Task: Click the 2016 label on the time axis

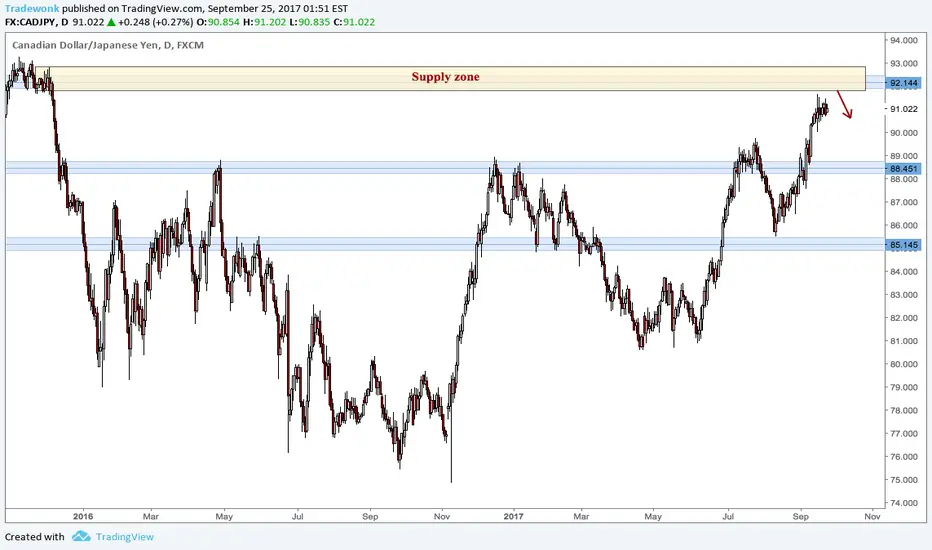Action: pyautogui.click(x=83, y=516)
